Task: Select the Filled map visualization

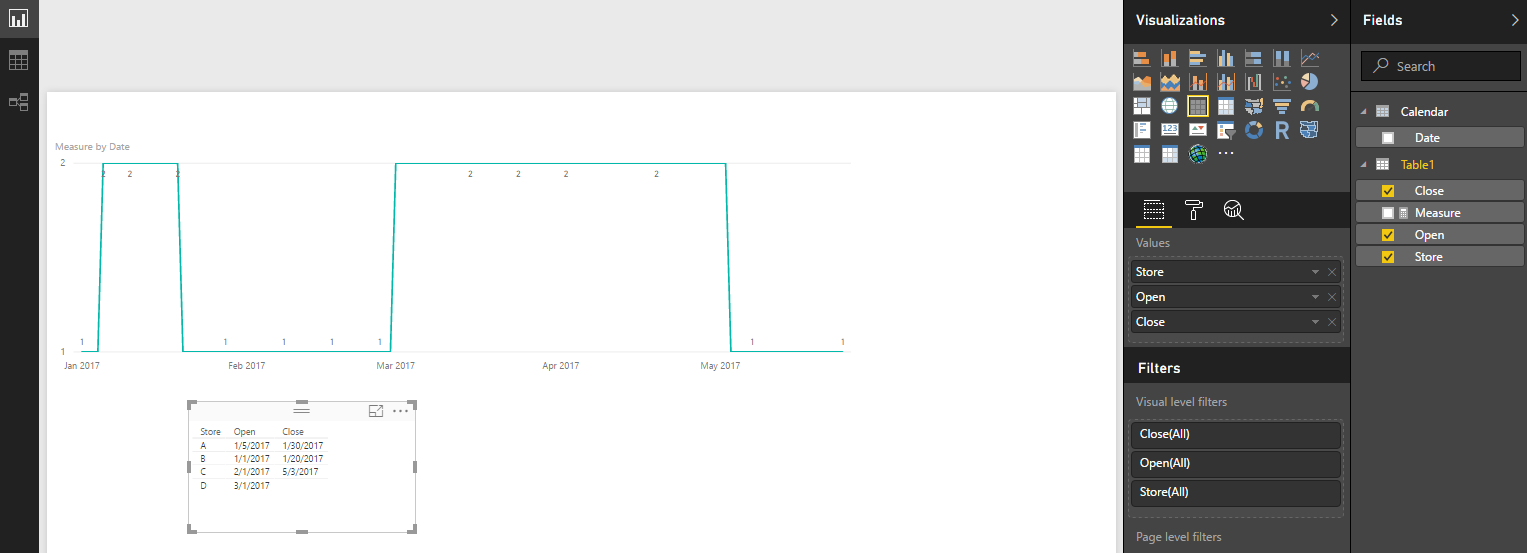Action: click(1254, 106)
